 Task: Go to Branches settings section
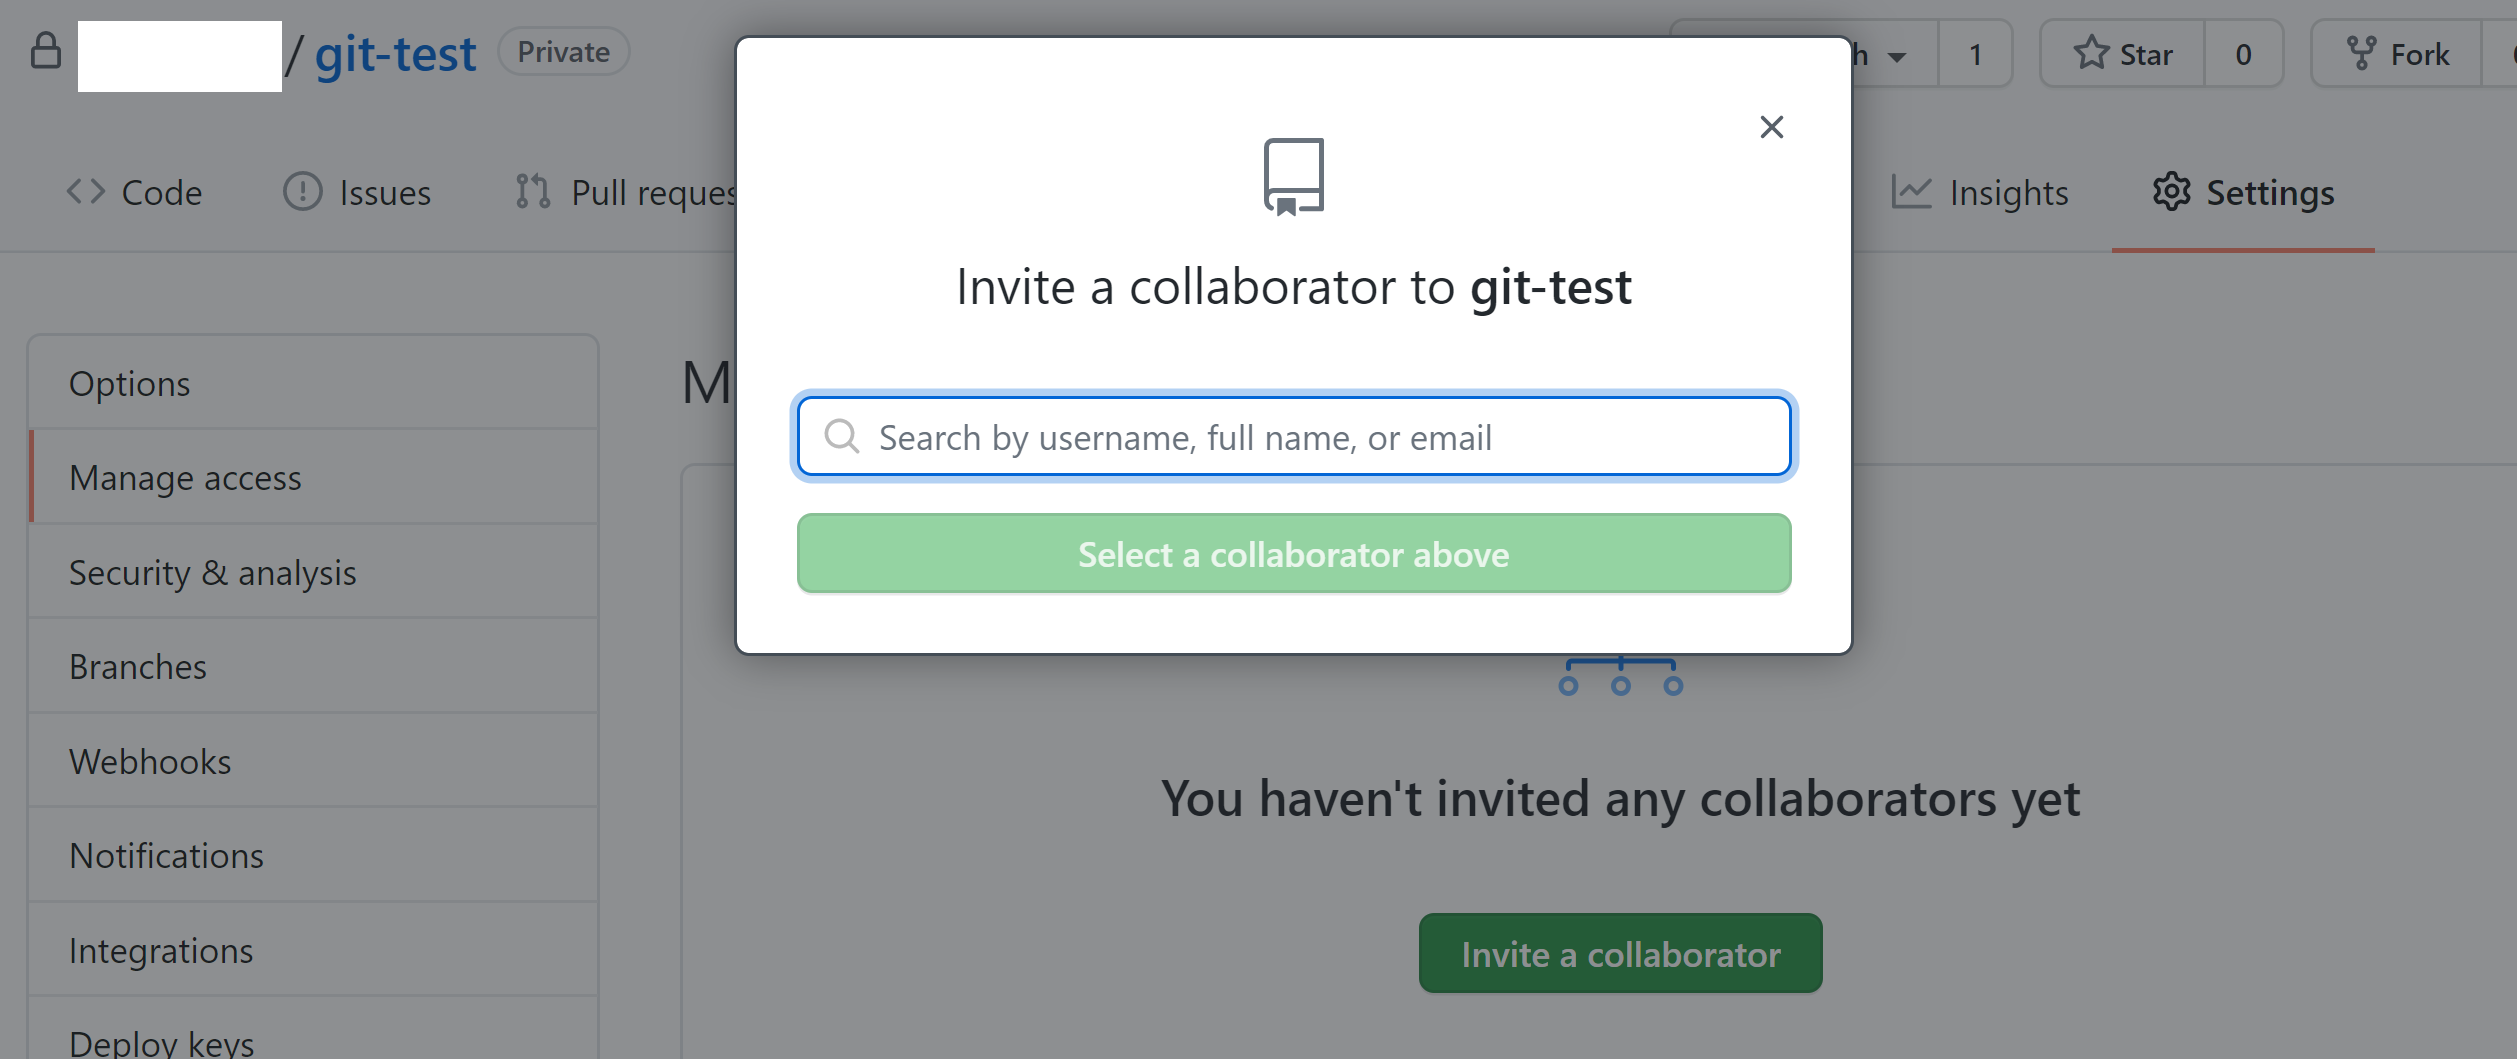tap(138, 667)
